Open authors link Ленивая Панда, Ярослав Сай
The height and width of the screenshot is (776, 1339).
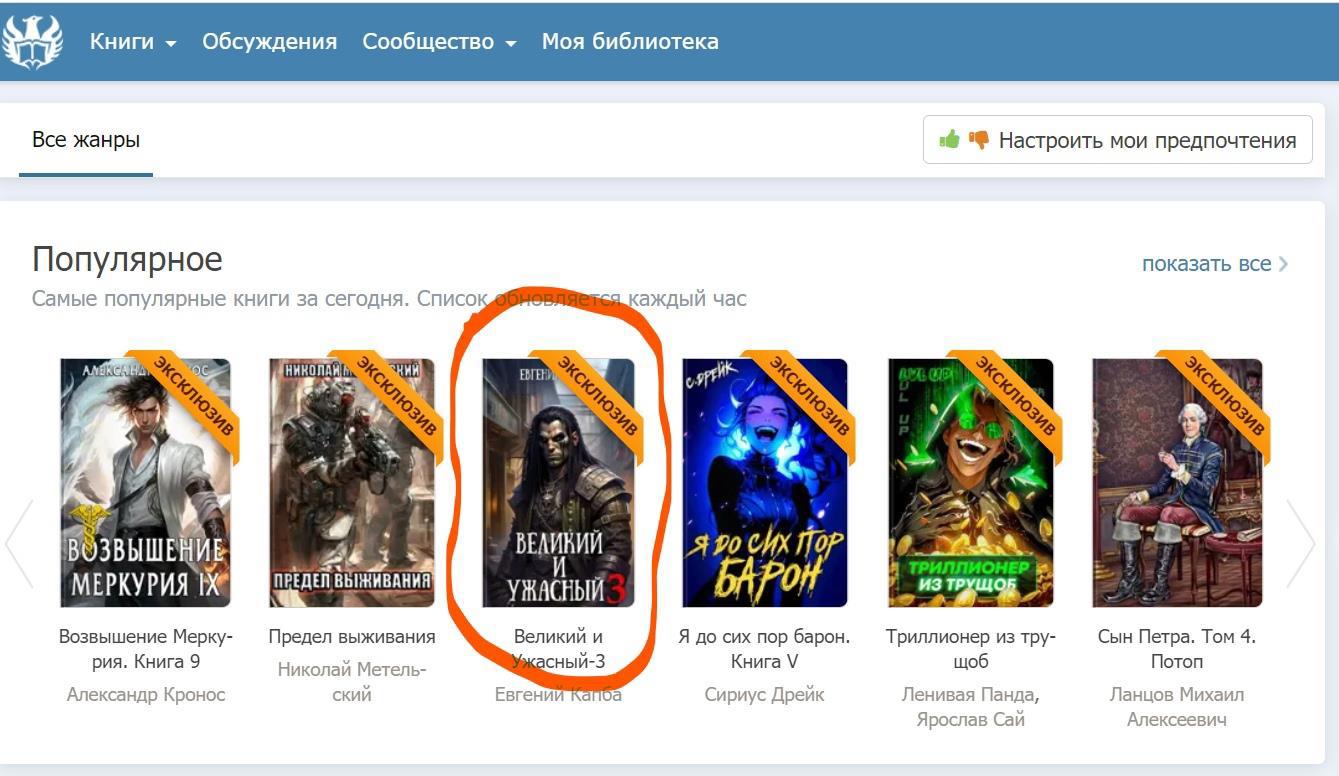coord(971,707)
